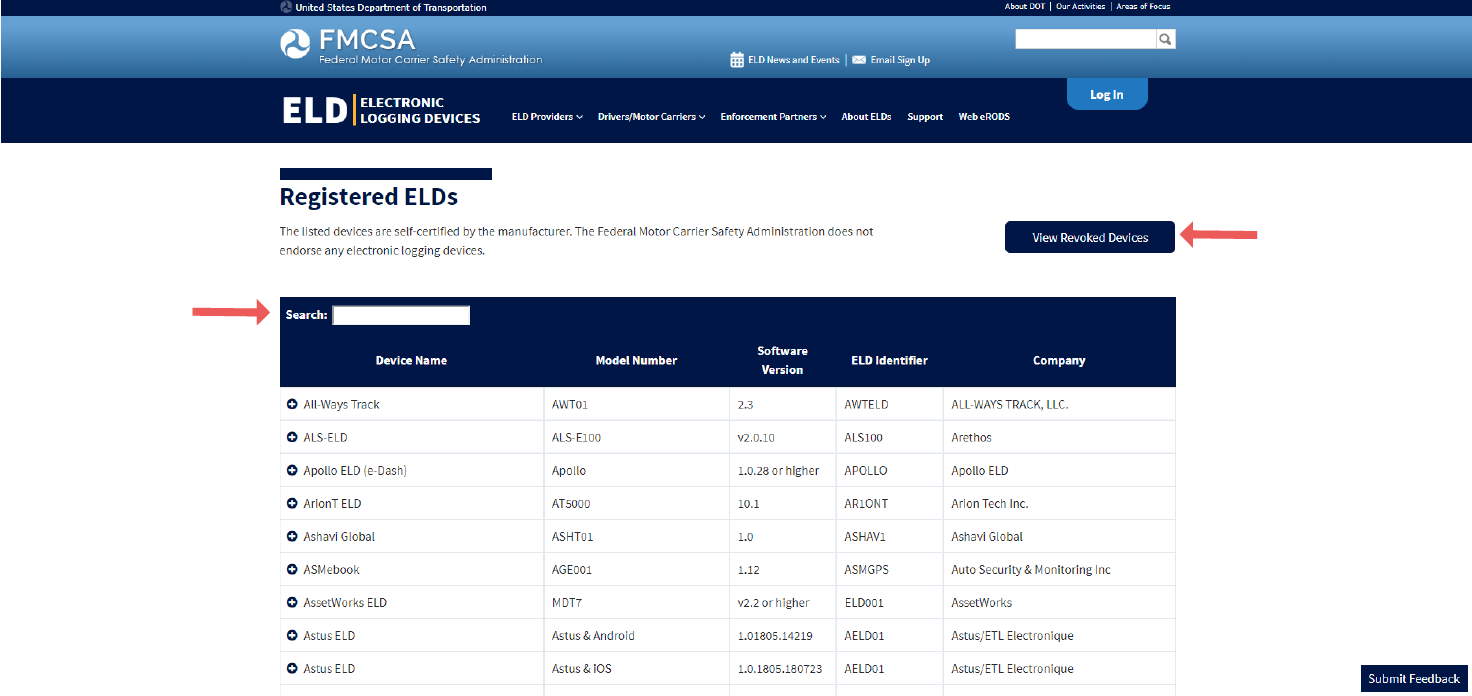The image size is (1472, 696).
Task: Expand the AssetWorks ELD row plus icon
Action: point(292,602)
